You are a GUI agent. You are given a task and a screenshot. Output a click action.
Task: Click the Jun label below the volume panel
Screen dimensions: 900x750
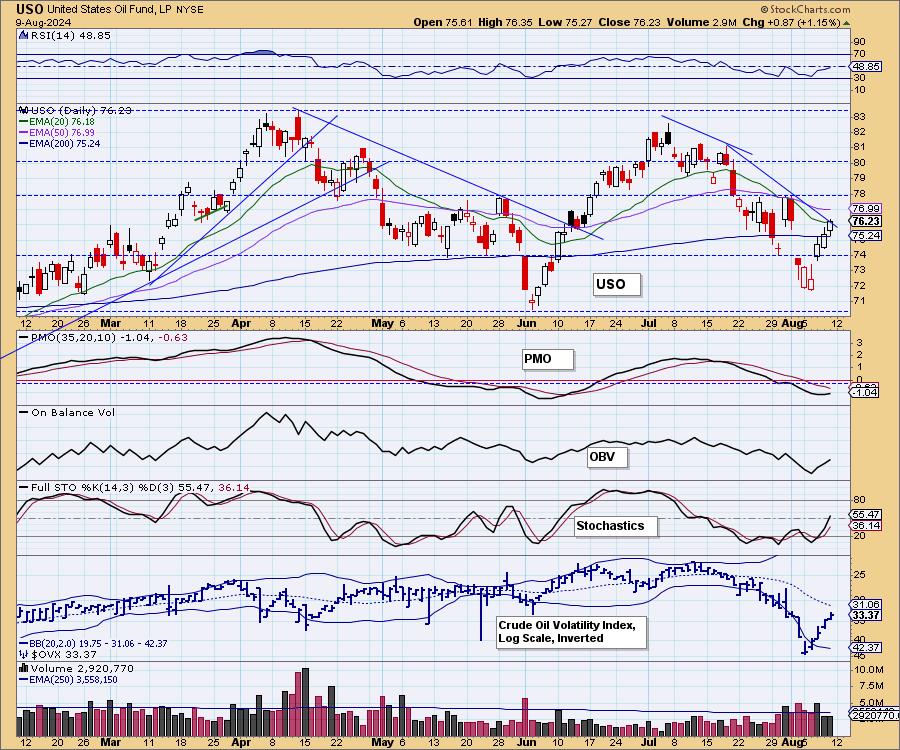(526, 742)
